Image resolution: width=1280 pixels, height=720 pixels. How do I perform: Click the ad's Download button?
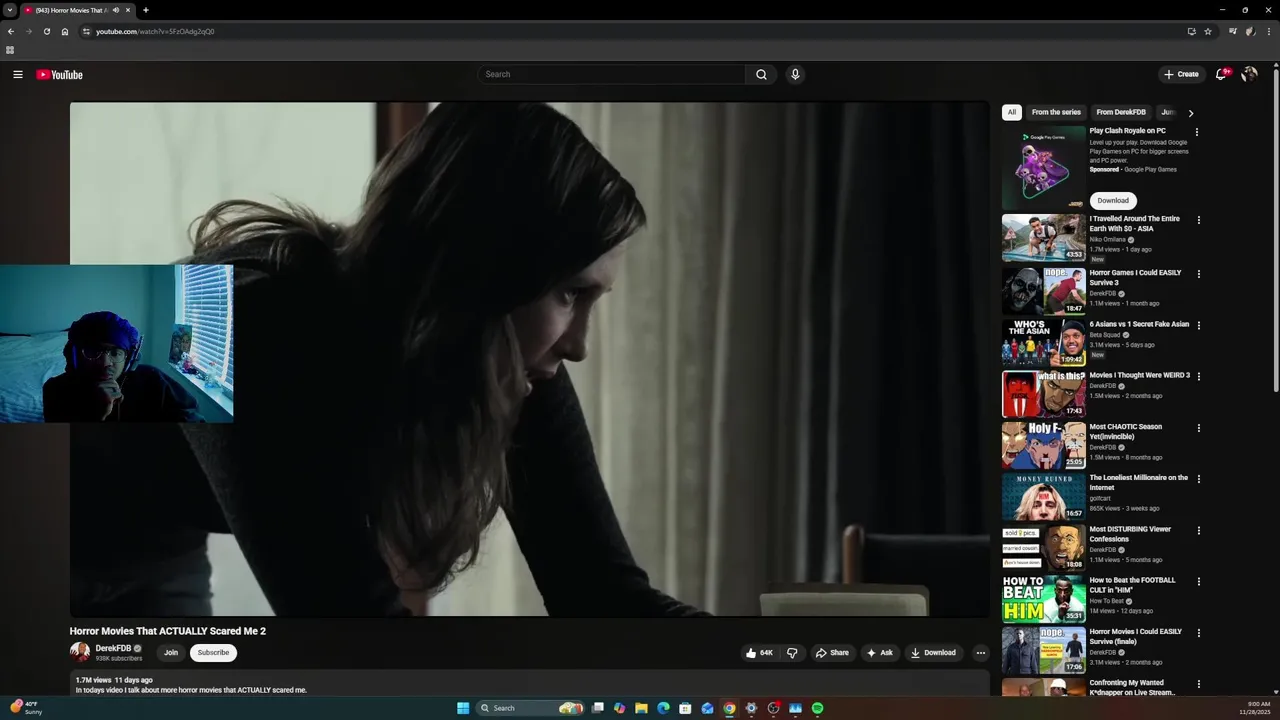(x=1113, y=200)
